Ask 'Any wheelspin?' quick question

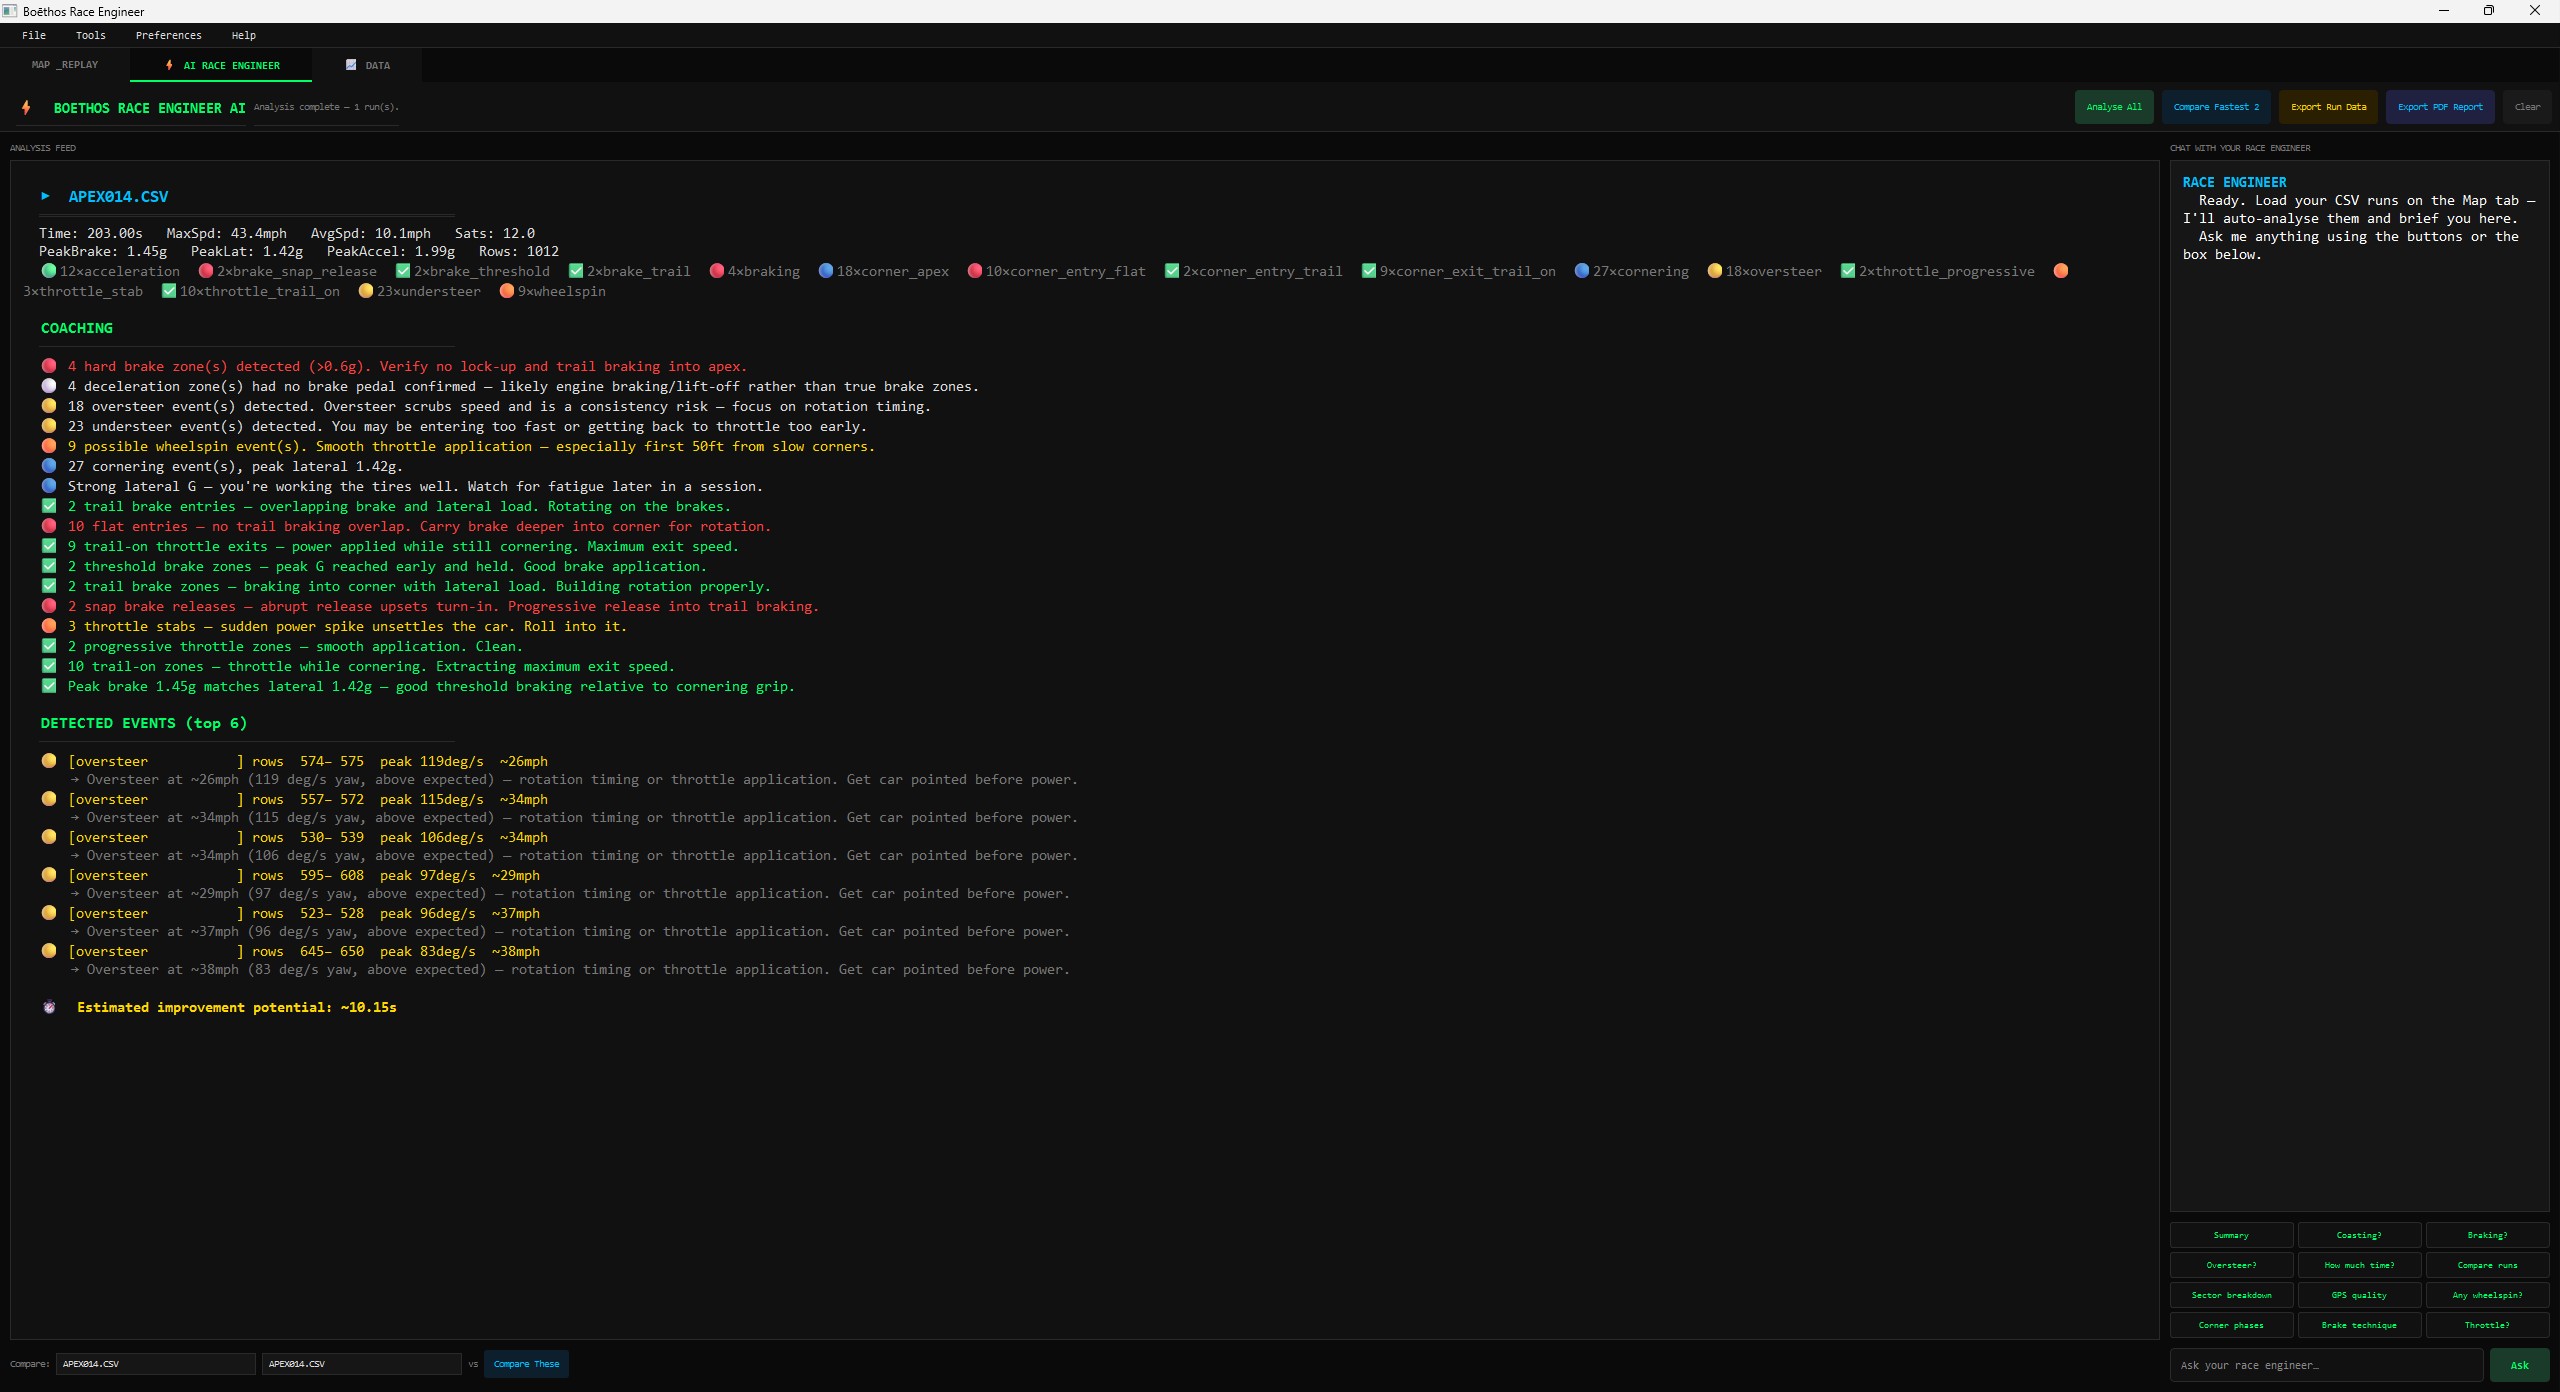[x=2487, y=1295]
